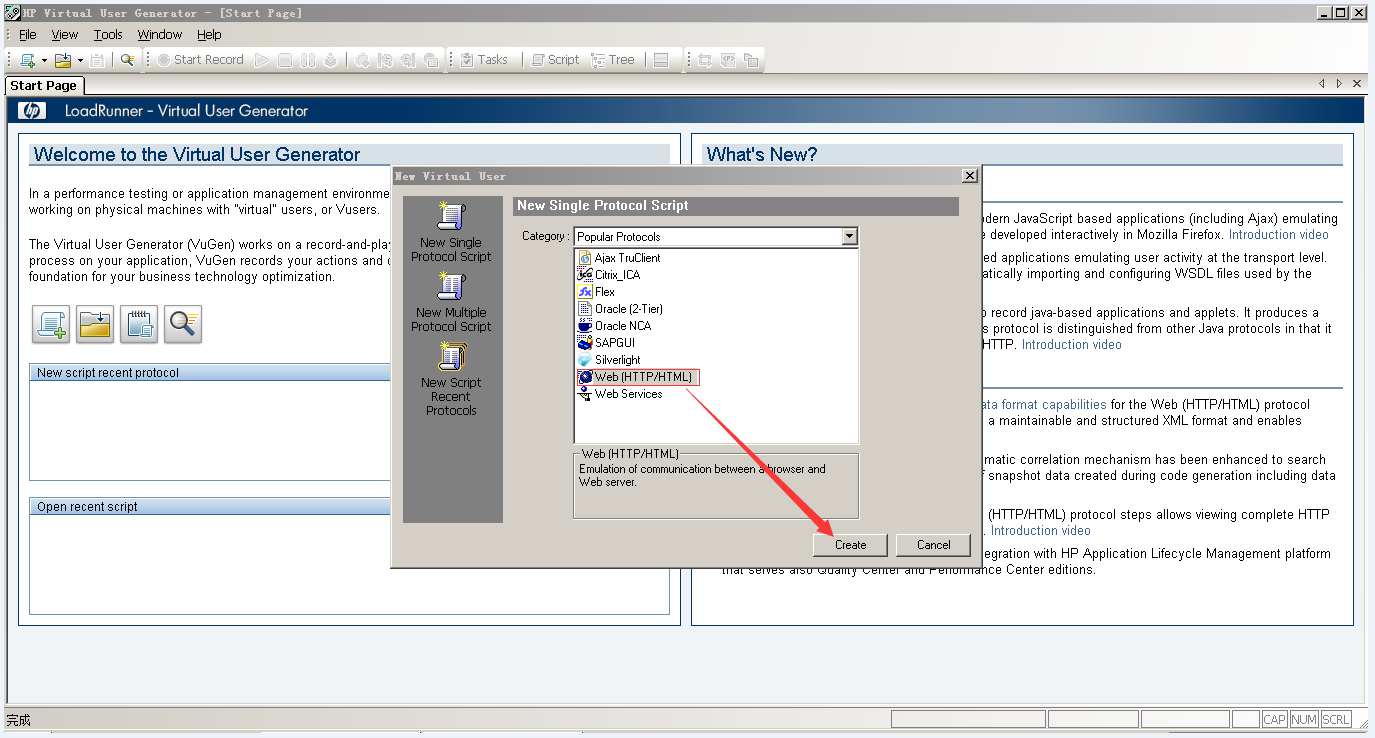Close the Start Page tab with the X
Screen dimensions: 1375x738
pyautogui.click(x=1357, y=84)
